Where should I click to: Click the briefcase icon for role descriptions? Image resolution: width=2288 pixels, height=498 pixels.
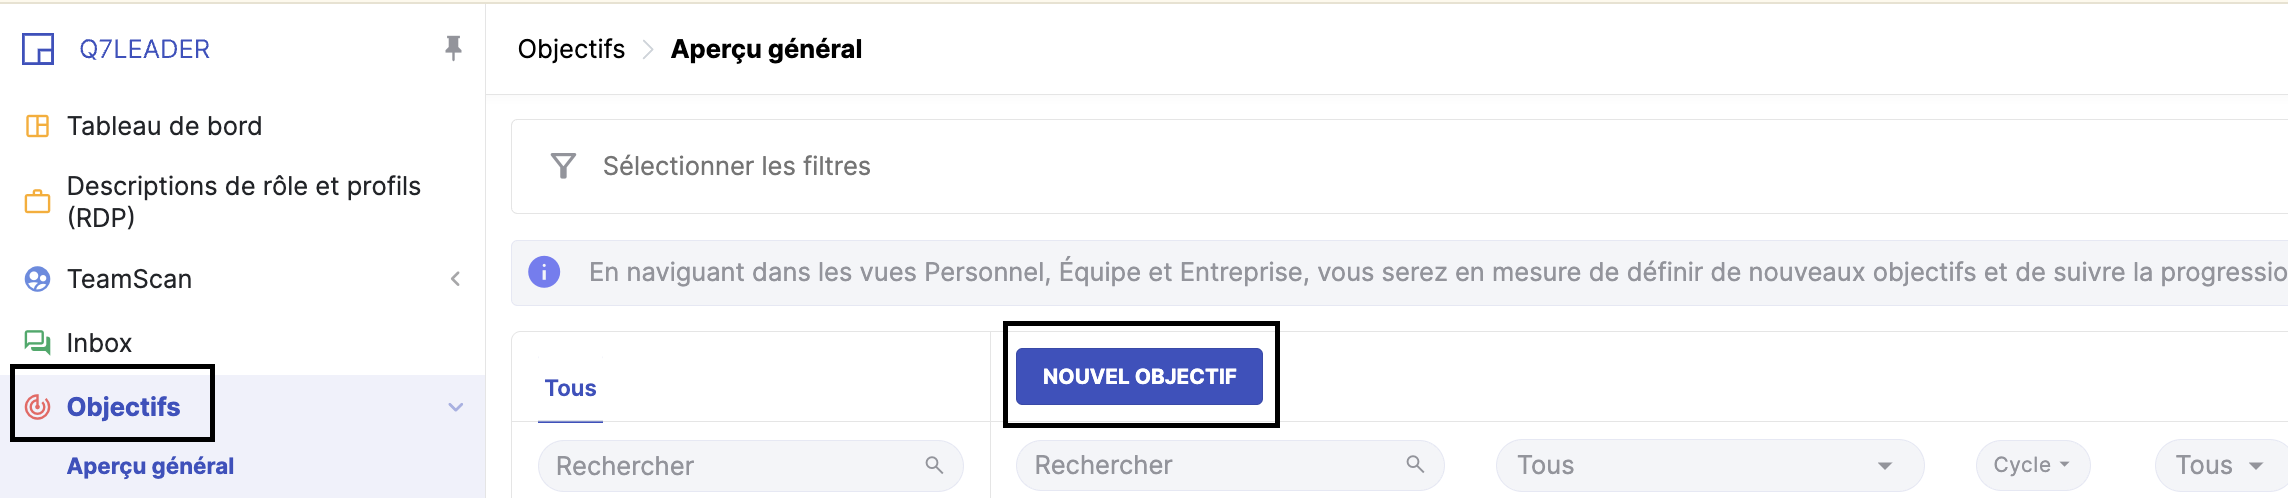click(37, 201)
